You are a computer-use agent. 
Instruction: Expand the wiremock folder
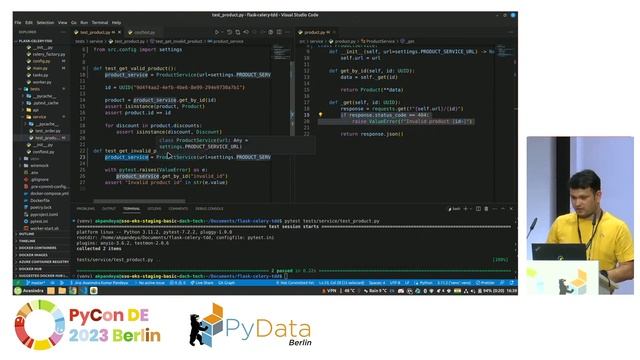coord(39,166)
